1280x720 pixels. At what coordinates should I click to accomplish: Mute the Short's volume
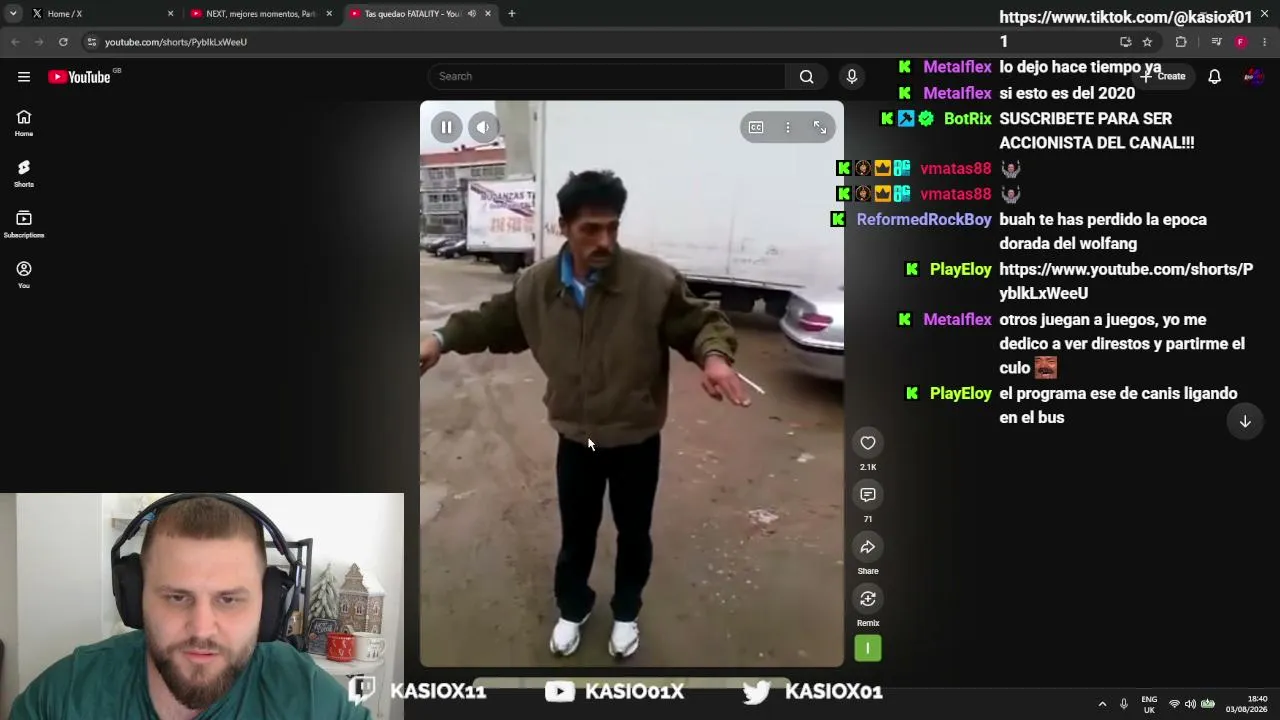pyautogui.click(x=483, y=127)
